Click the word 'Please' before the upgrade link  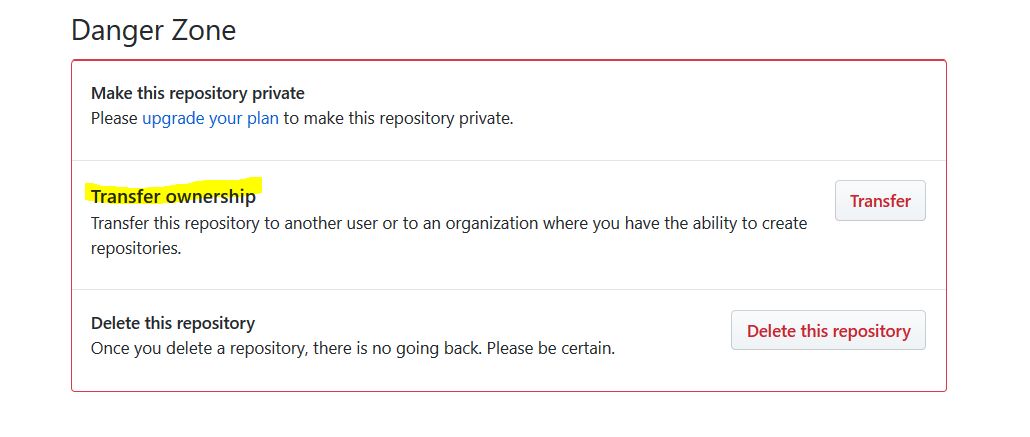click(114, 119)
